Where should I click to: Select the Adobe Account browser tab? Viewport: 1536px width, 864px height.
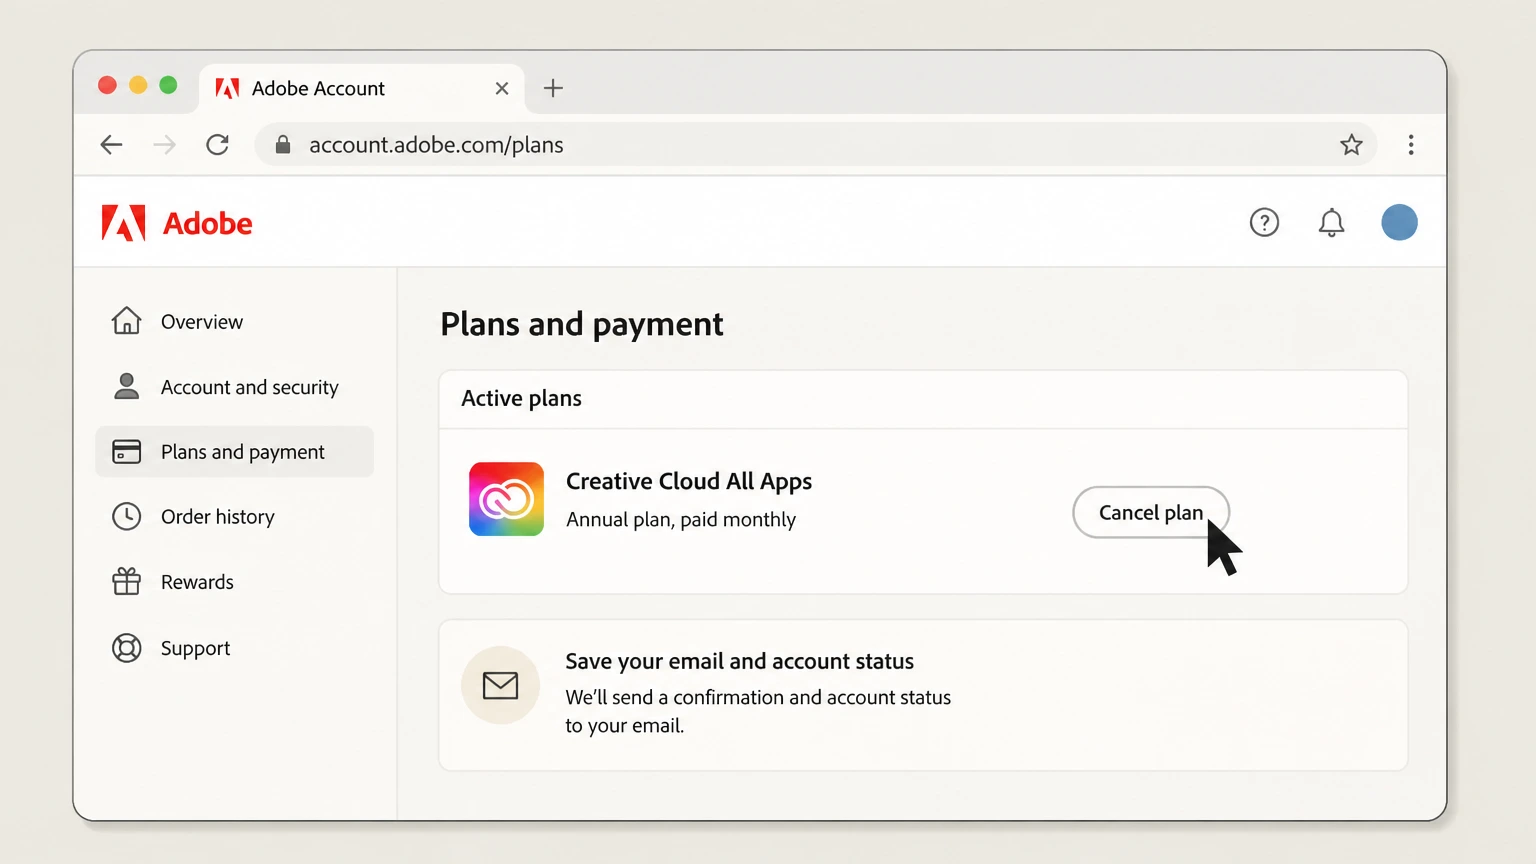point(363,88)
